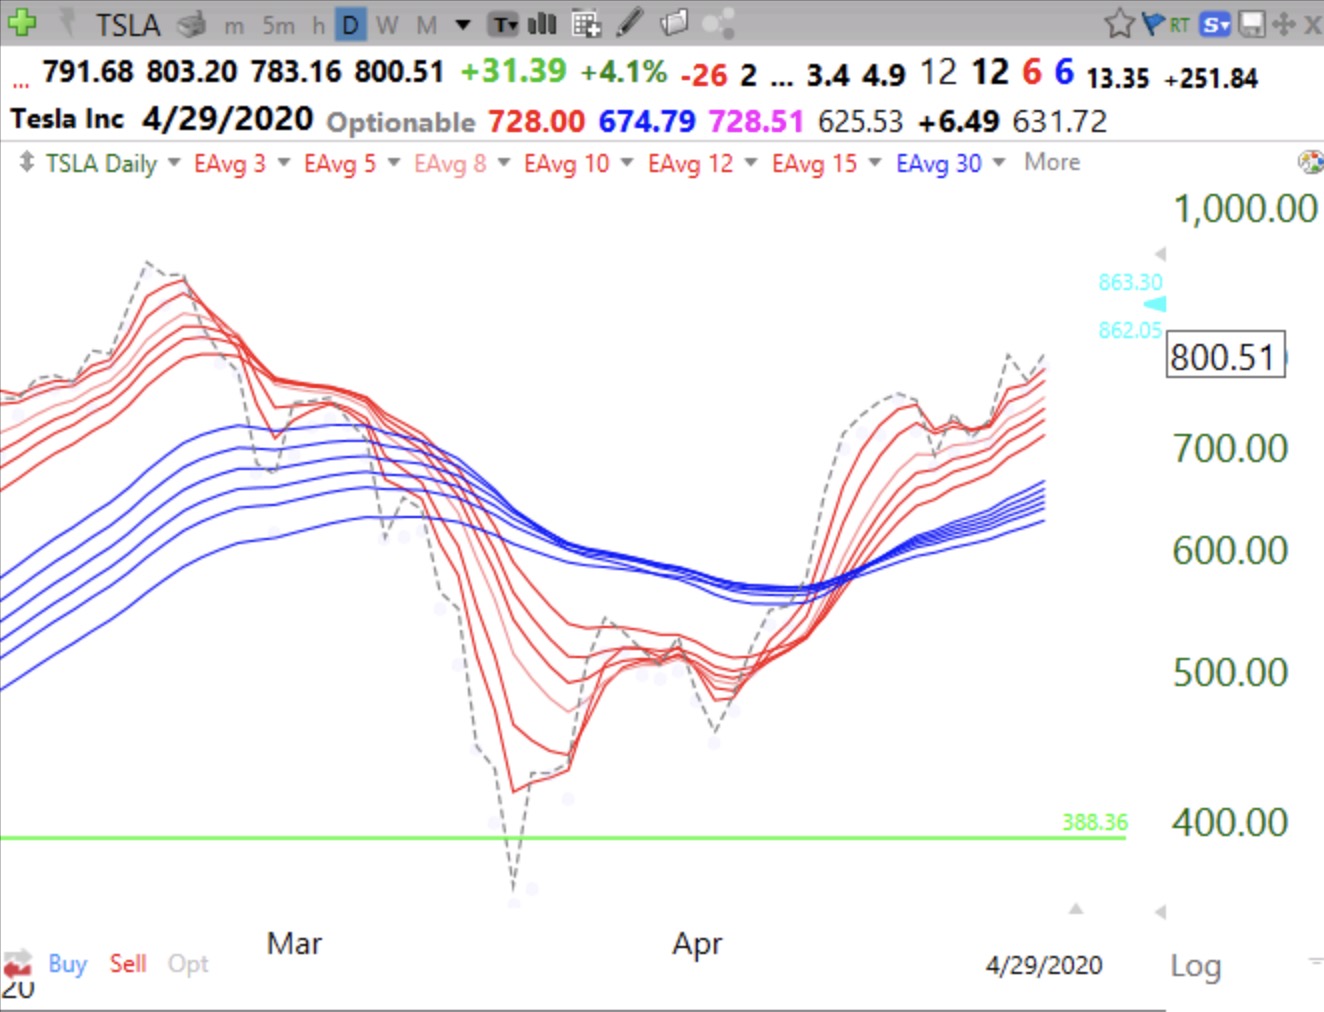The height and width of the screenshot is (1012, 1324).
Task: Click the Buy link
Action: click(x=68, y=964)
